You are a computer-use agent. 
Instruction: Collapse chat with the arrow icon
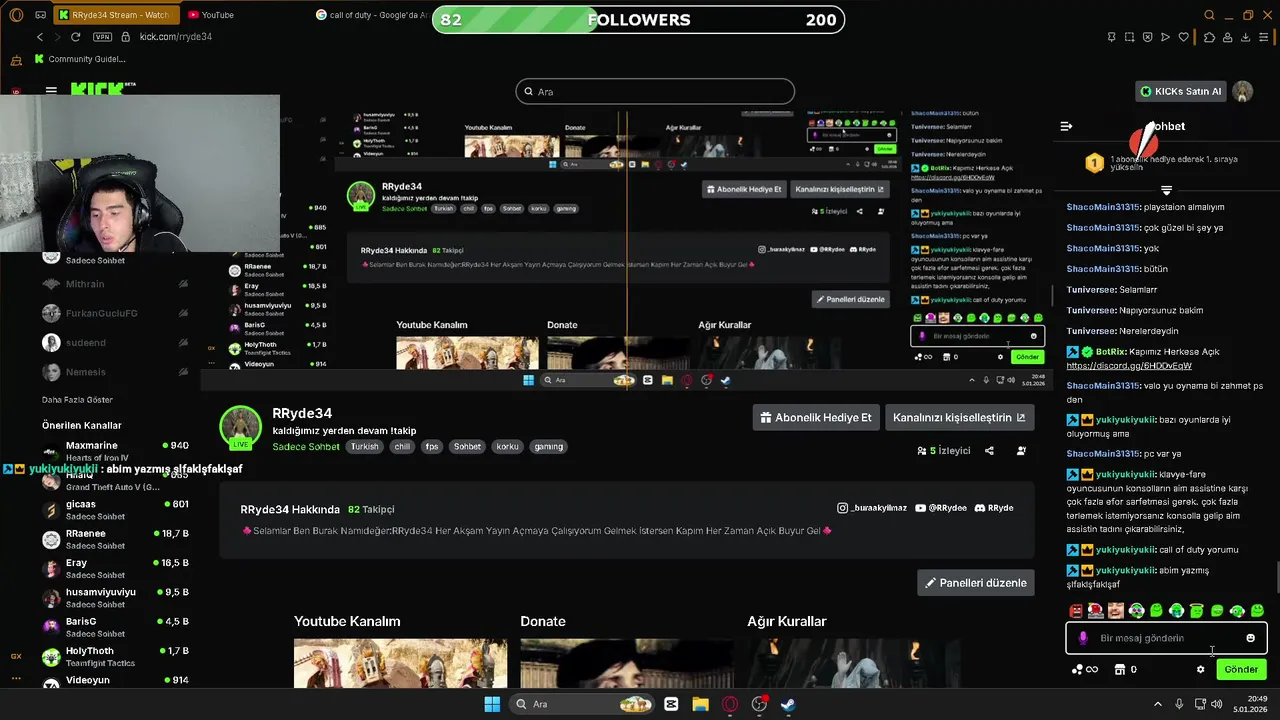coord(1066,126)
